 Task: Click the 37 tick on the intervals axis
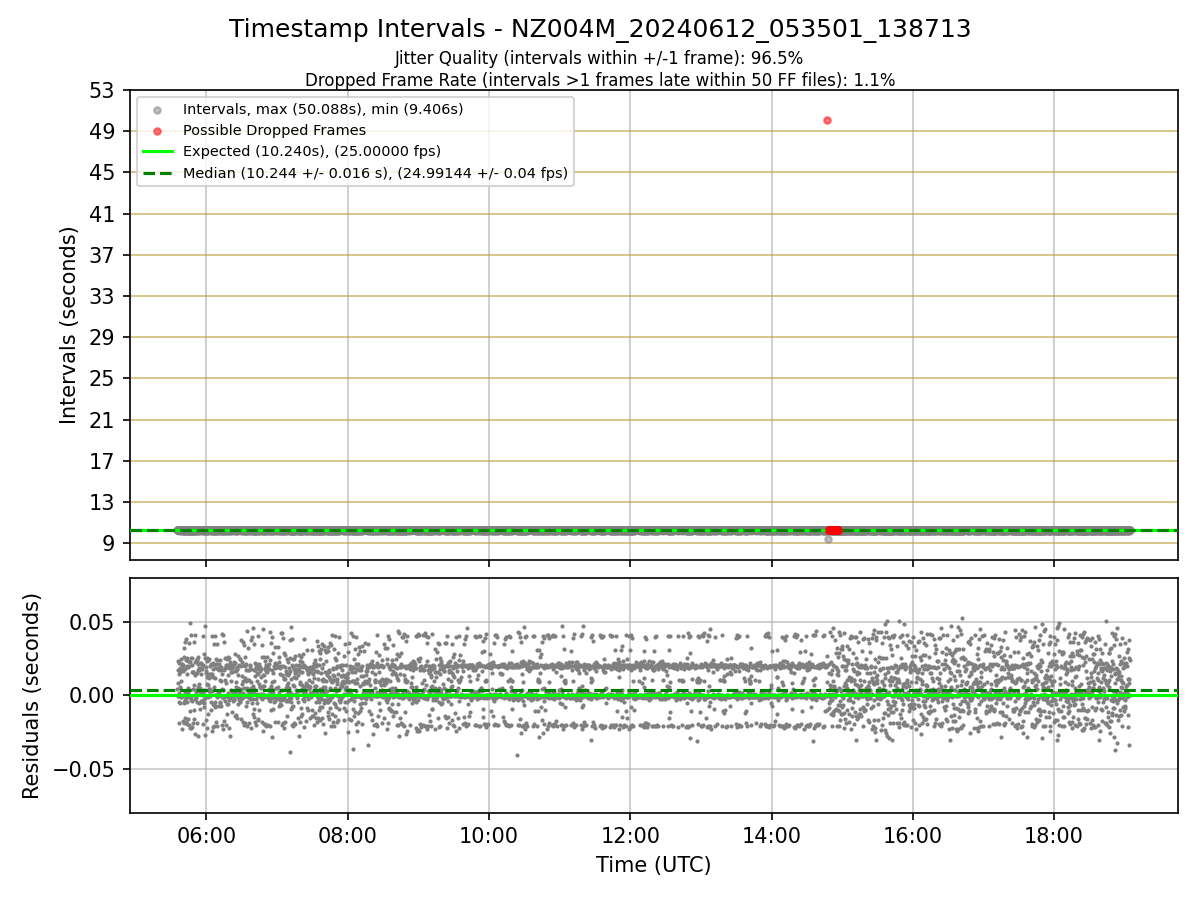click(x=103, y=255)
